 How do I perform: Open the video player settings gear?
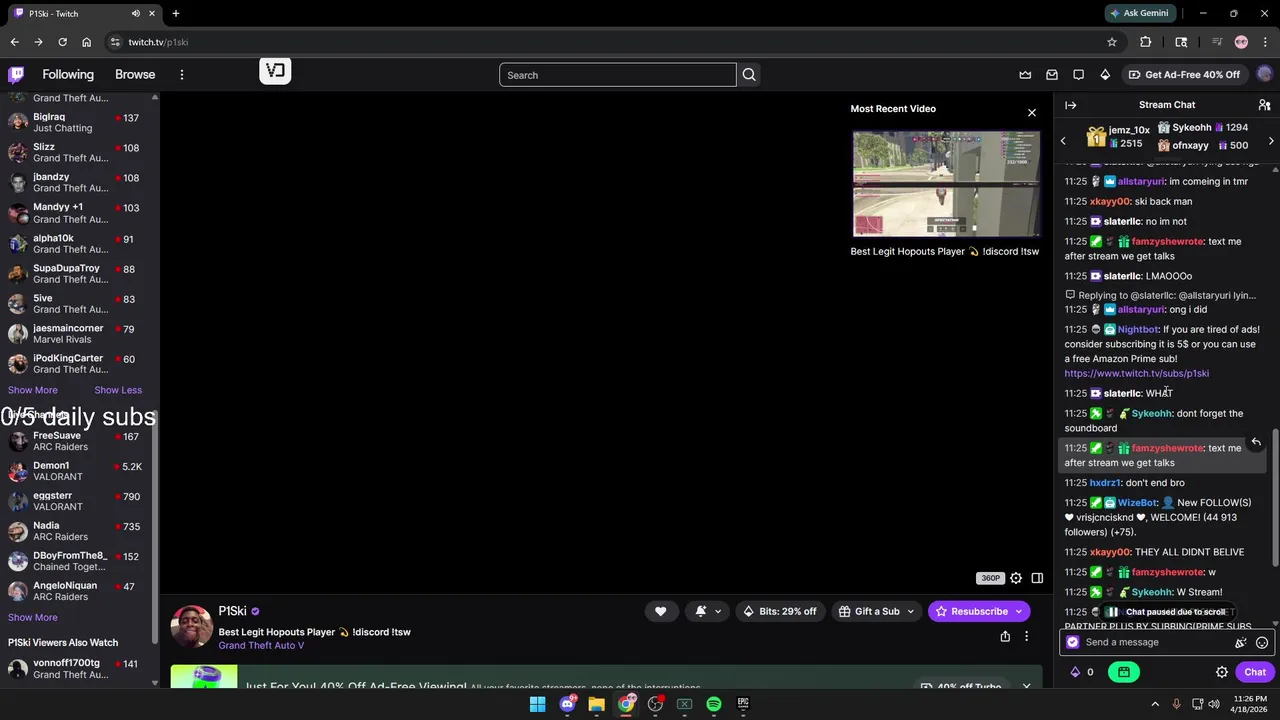(x=1016, y=578)
